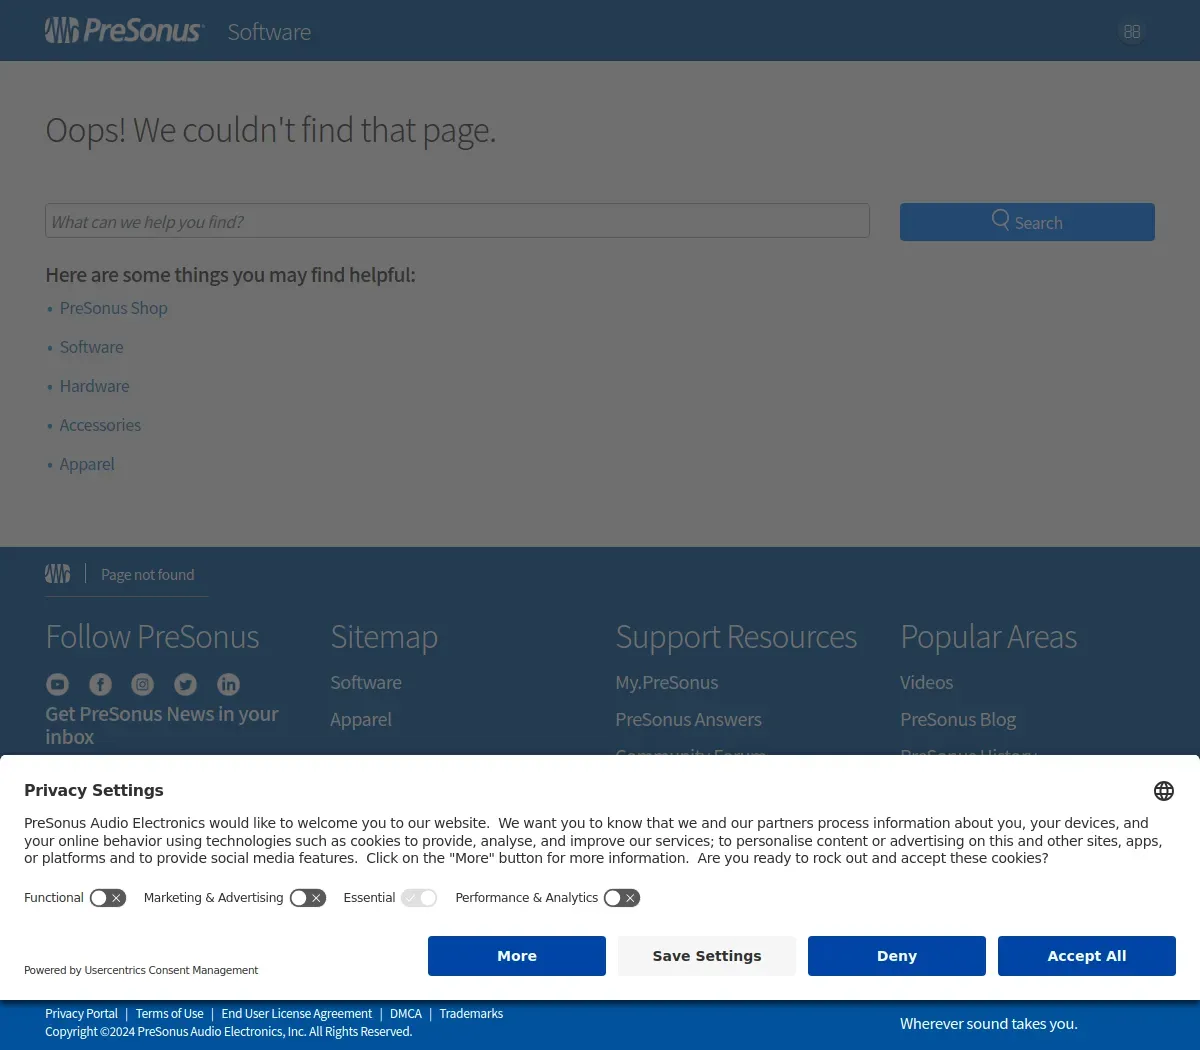This screenshot has width=1200, height=1050.
Task: Open PreSonus Answers link
Action: [689, 720]
